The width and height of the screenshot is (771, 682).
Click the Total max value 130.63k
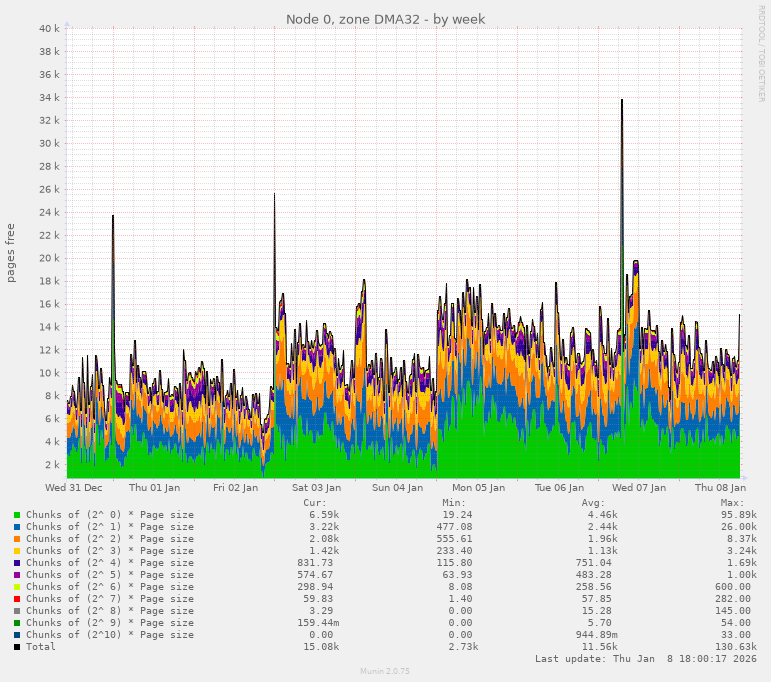pyautogui.click(x=736, y=647)
